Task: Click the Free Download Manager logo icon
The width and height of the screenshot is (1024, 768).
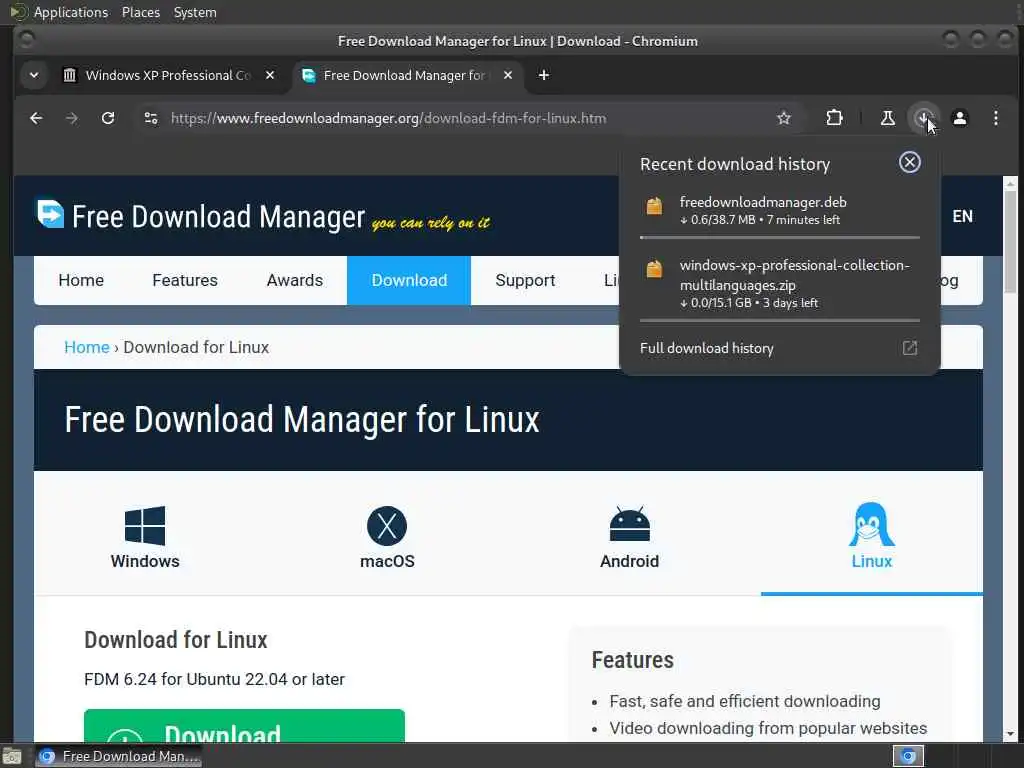Action: tap(50, 214)
